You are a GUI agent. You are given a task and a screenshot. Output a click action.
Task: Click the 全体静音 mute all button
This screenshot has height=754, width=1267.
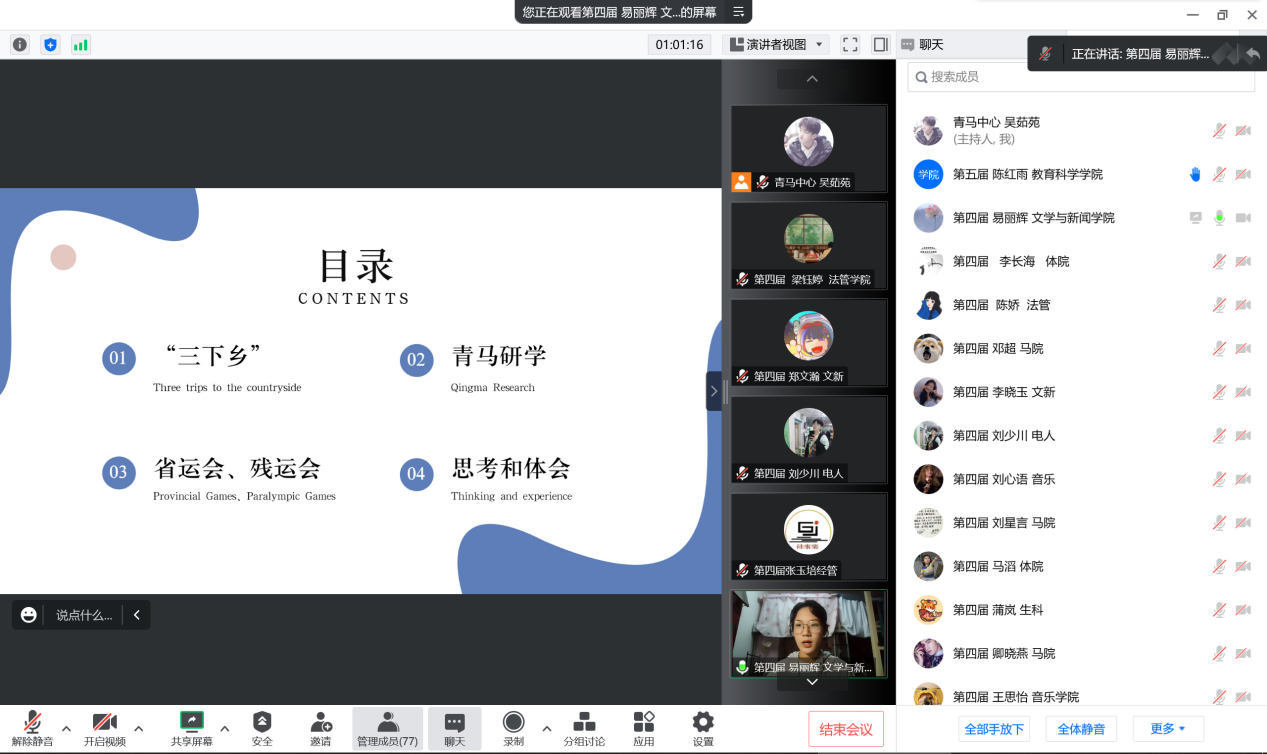[1080, 729]
